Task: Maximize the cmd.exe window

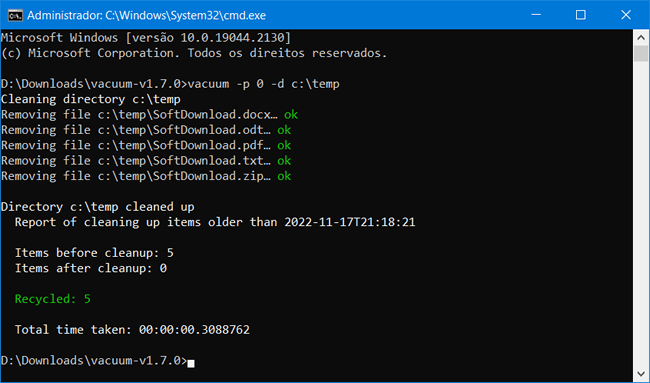Action: pos(581,15)
